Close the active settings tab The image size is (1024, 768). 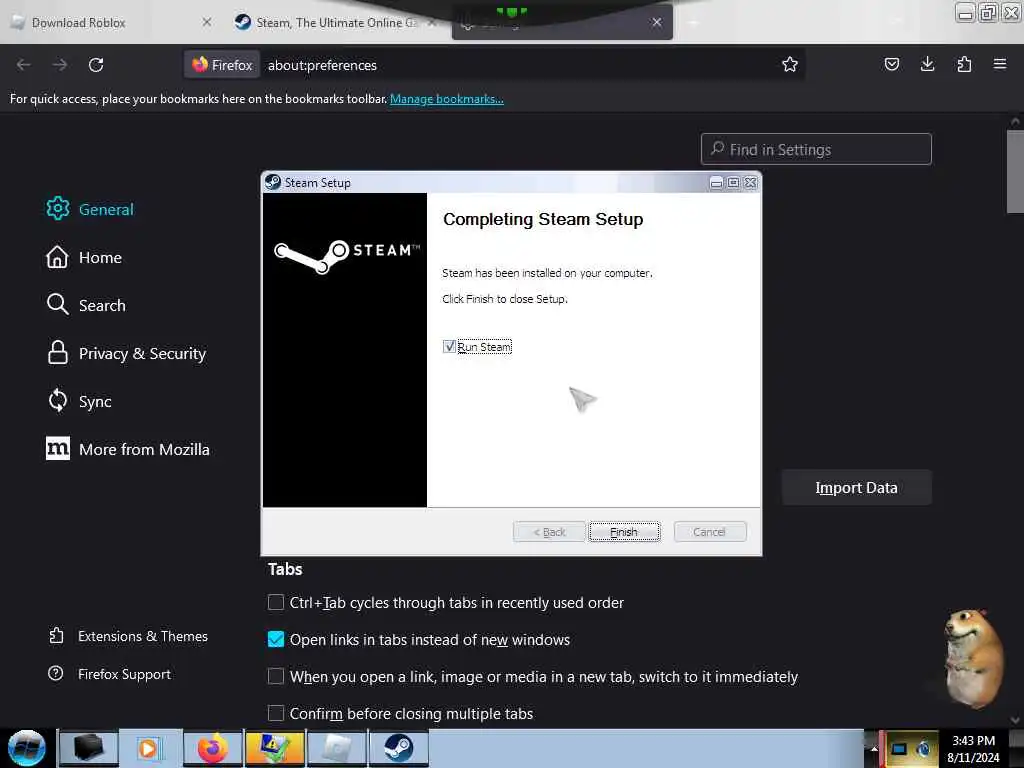click(x=656, y=22)
